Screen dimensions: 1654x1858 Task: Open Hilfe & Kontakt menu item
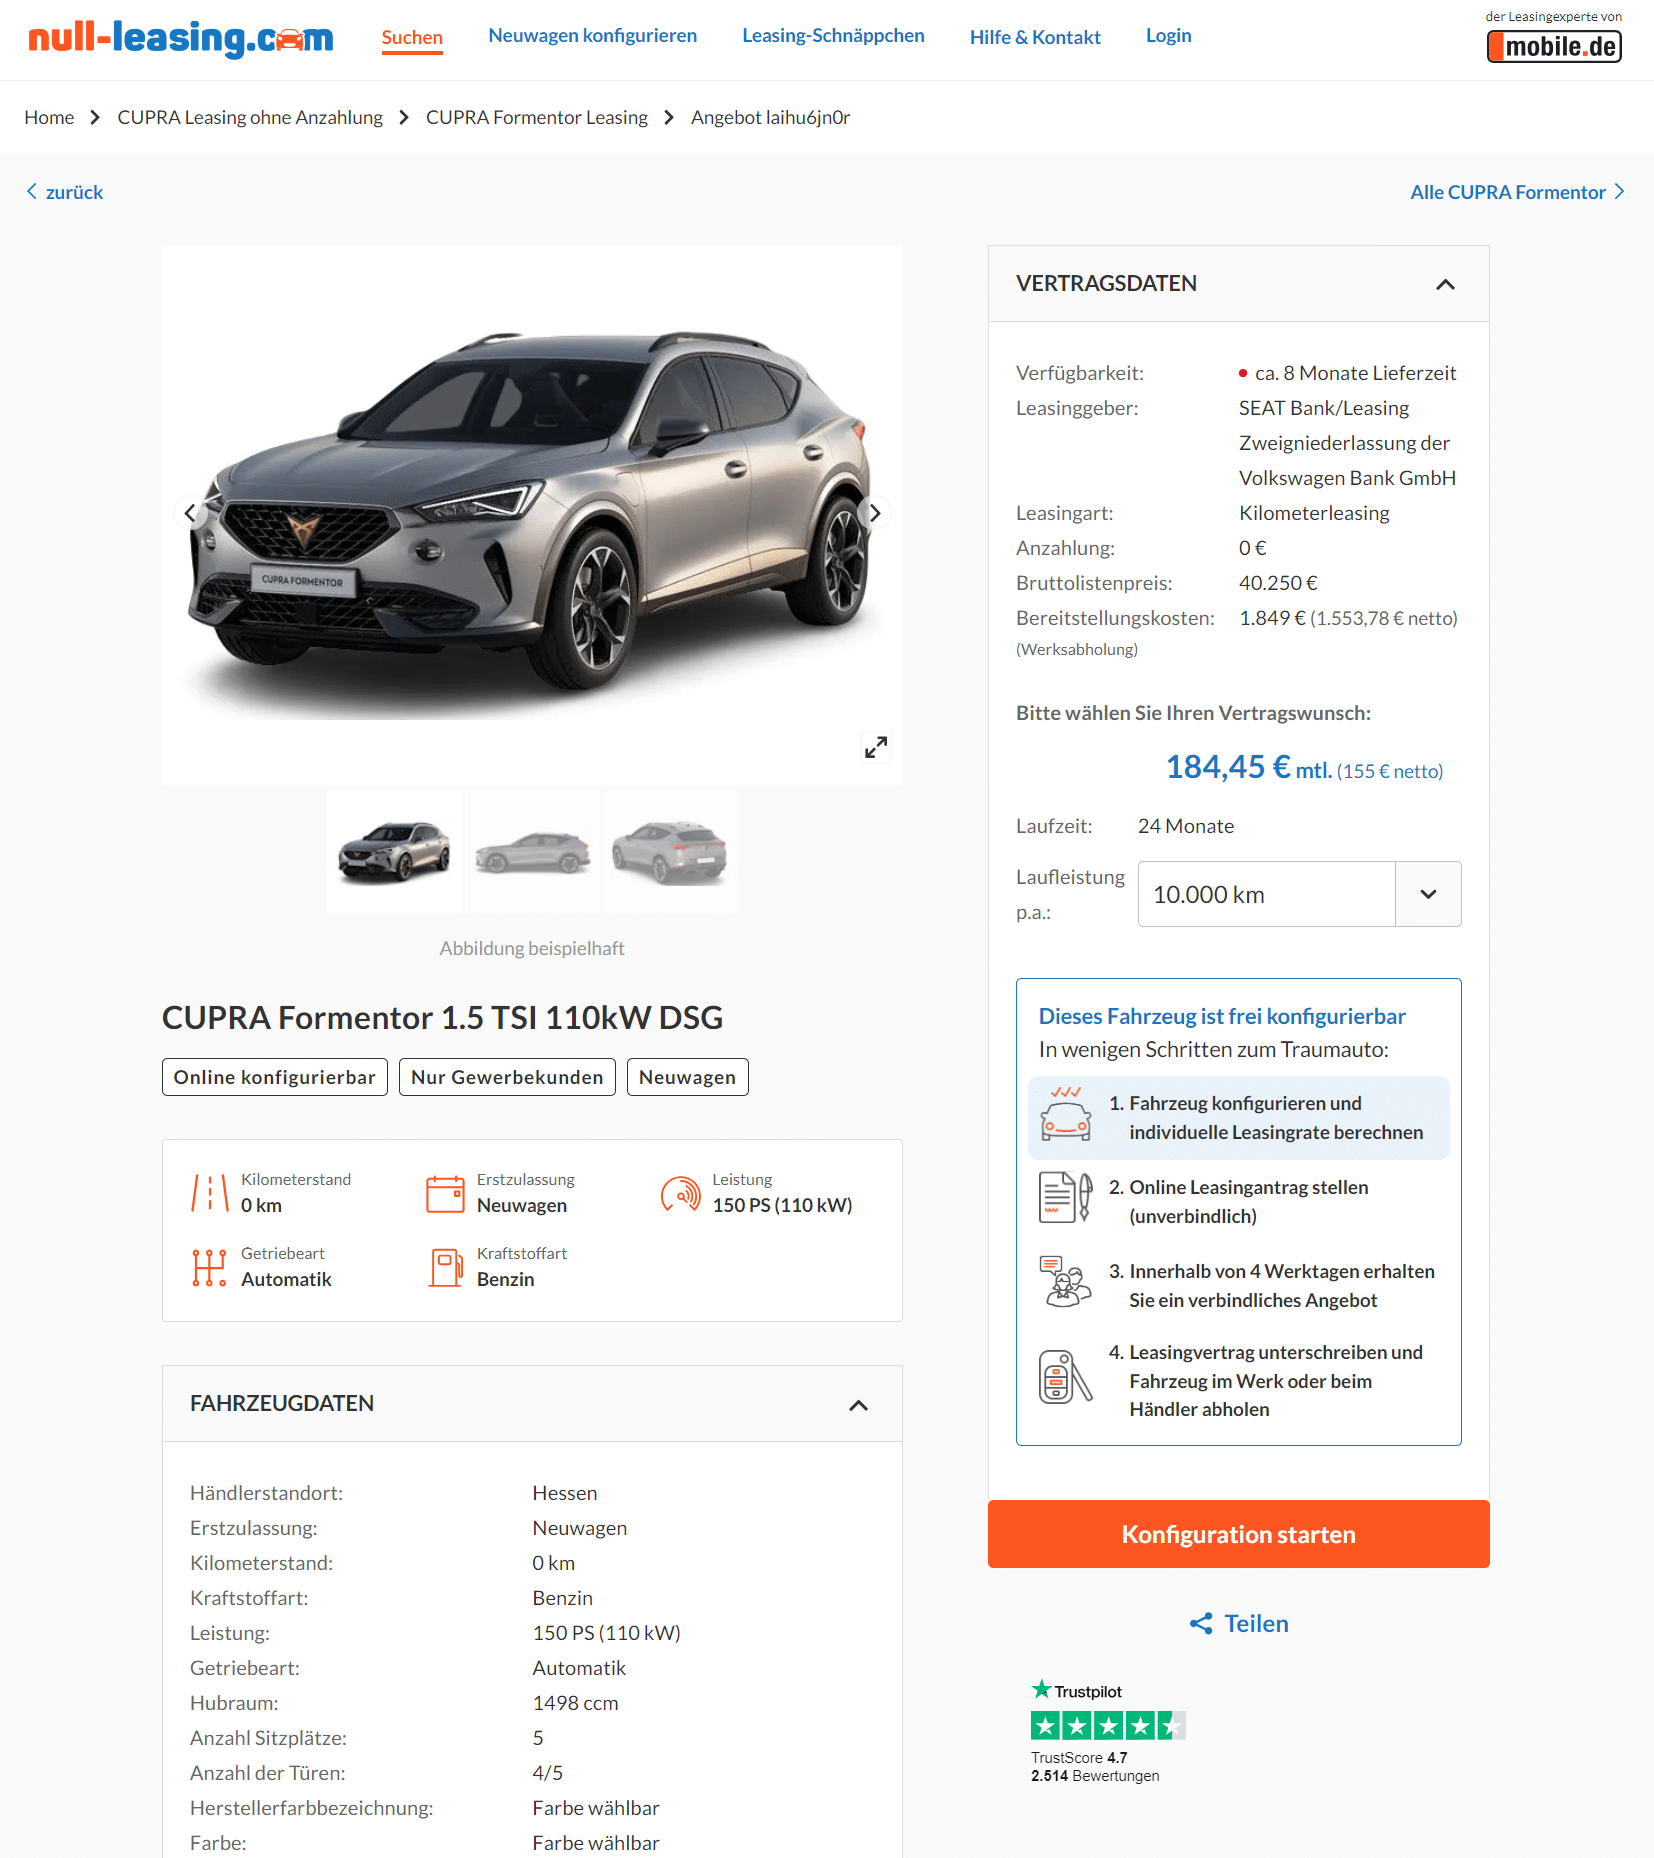coord(1035,37)
